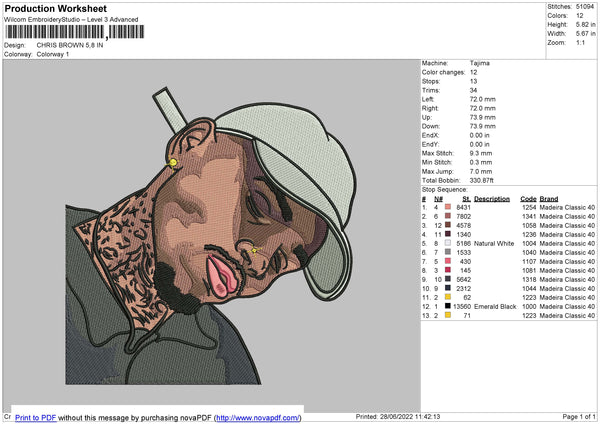Image resolution: width=600 pixels, height=424 pixels.
Task: Select thread code 1254
Action: pyautogui.click(x=529, y=207)
